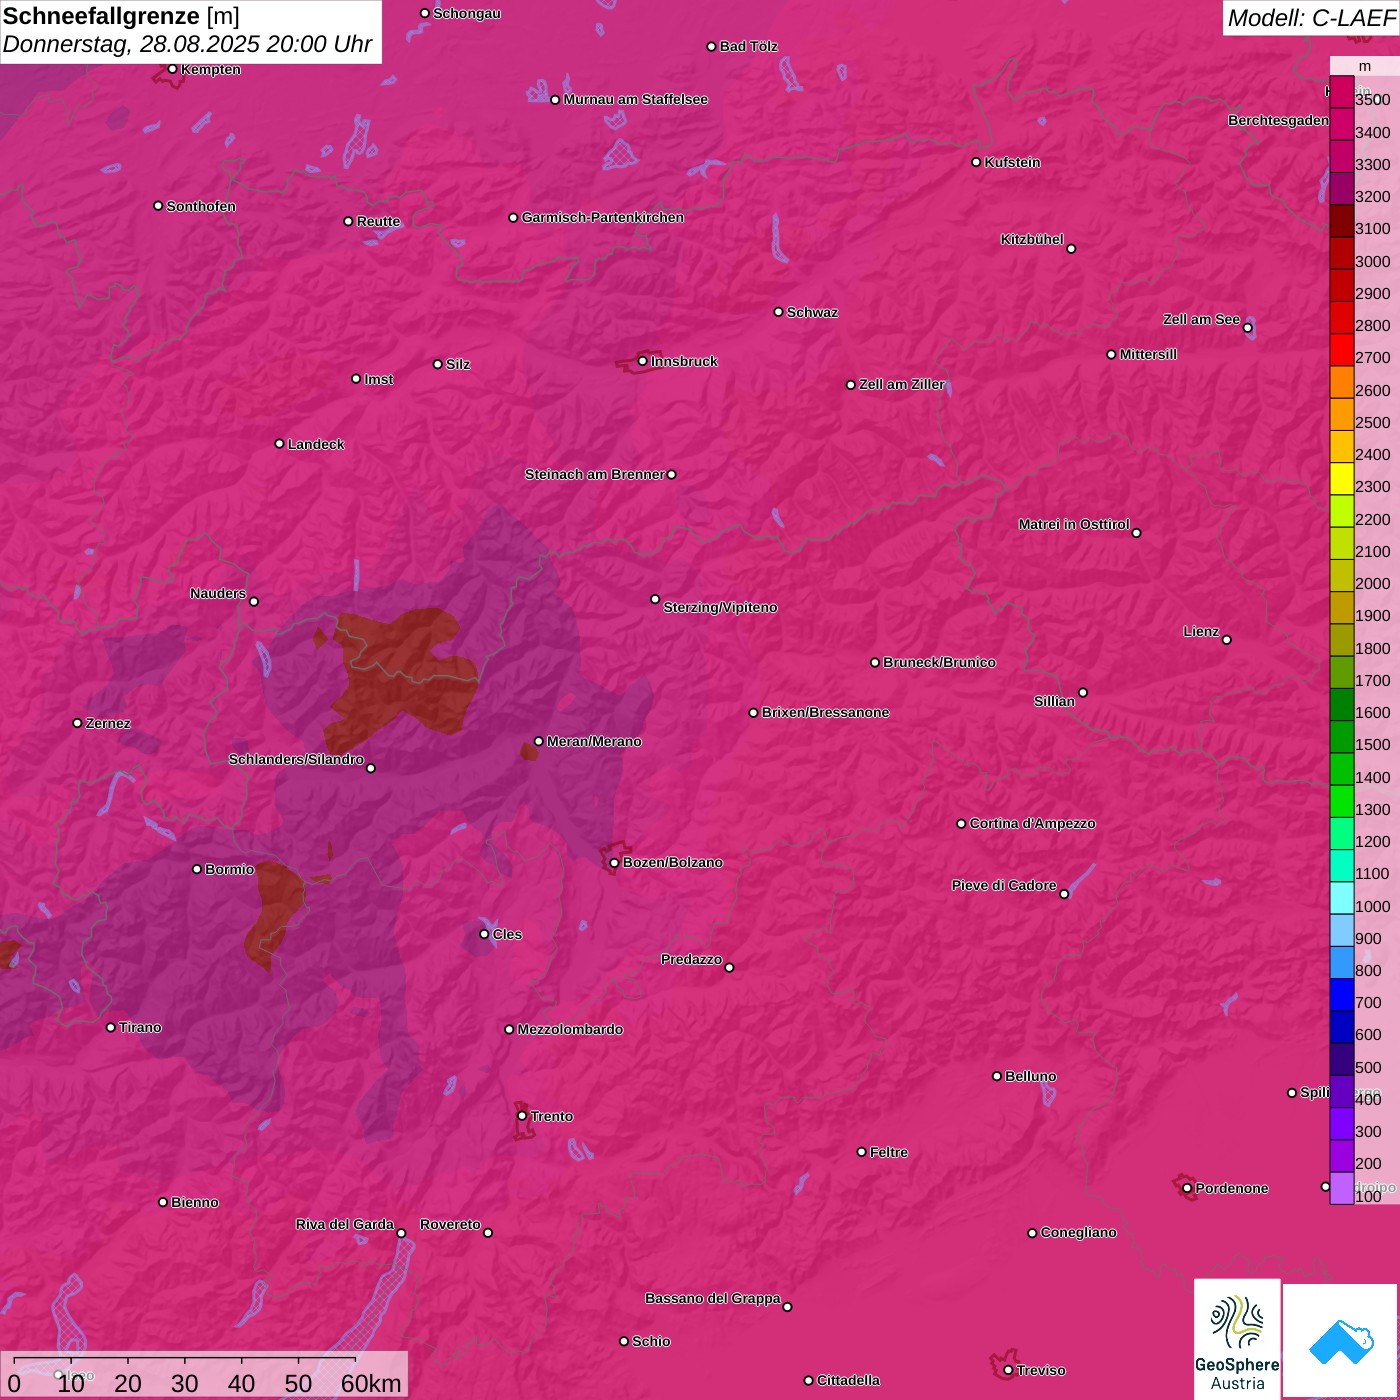This screenshot has height=1400, width=1400.
Task: Click the Lienz location dot
Action: [x=1227, y=640]
